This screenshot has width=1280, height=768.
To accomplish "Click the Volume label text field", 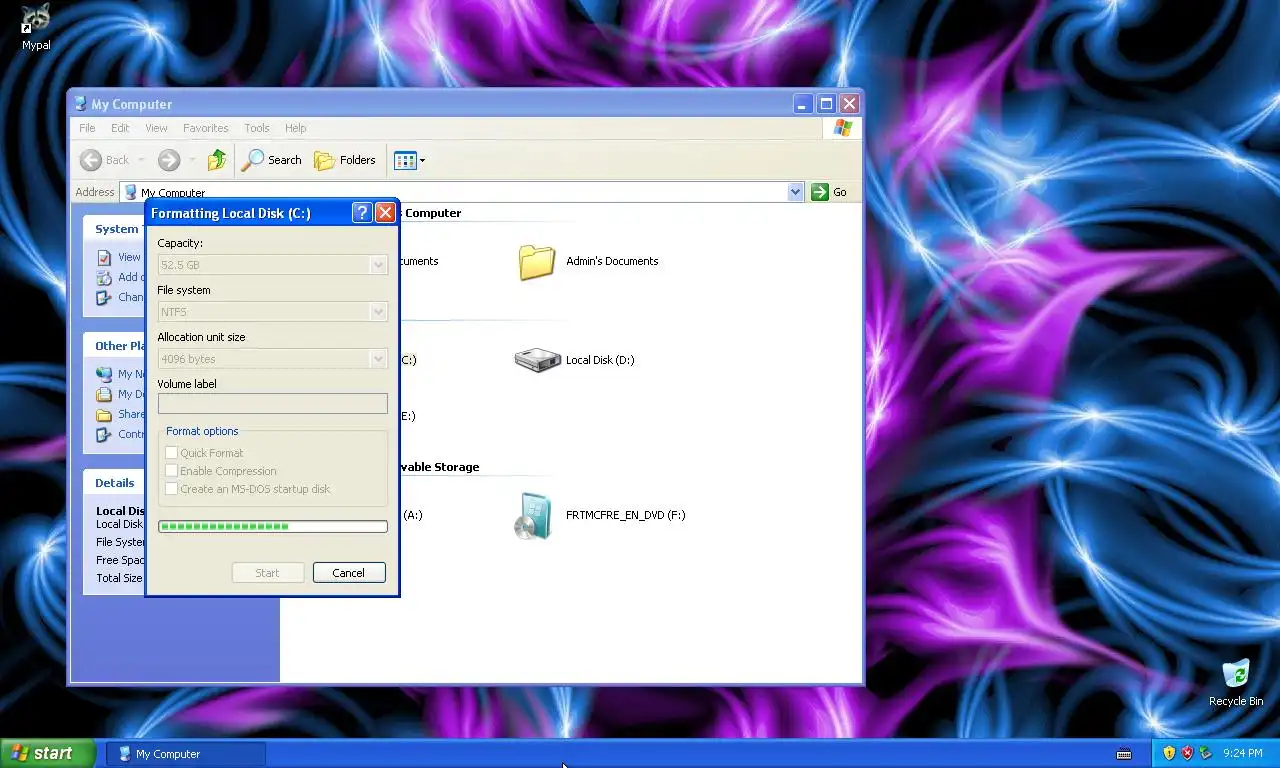I will 272,404.
